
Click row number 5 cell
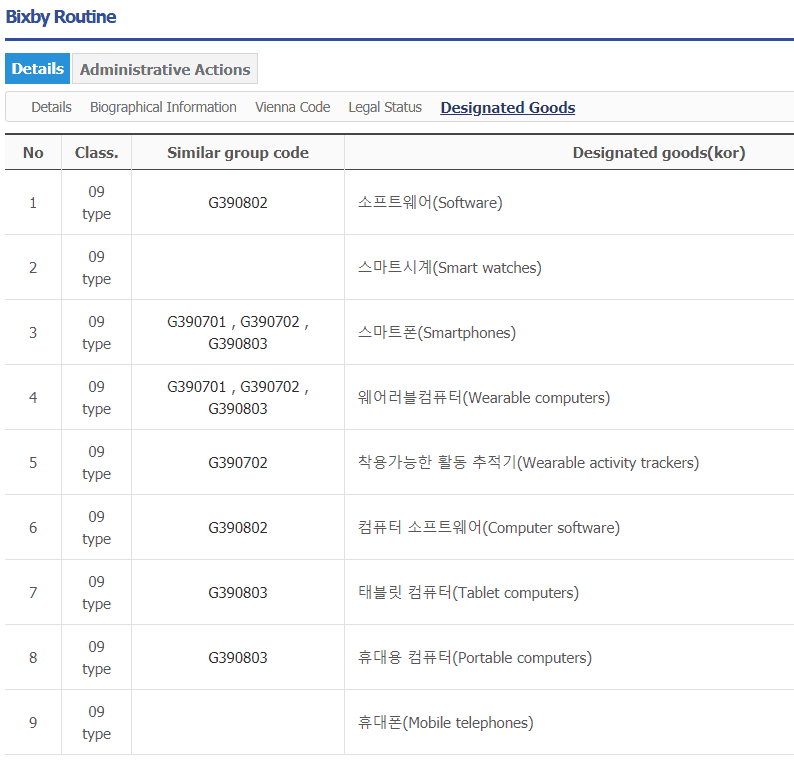point(33,462)
